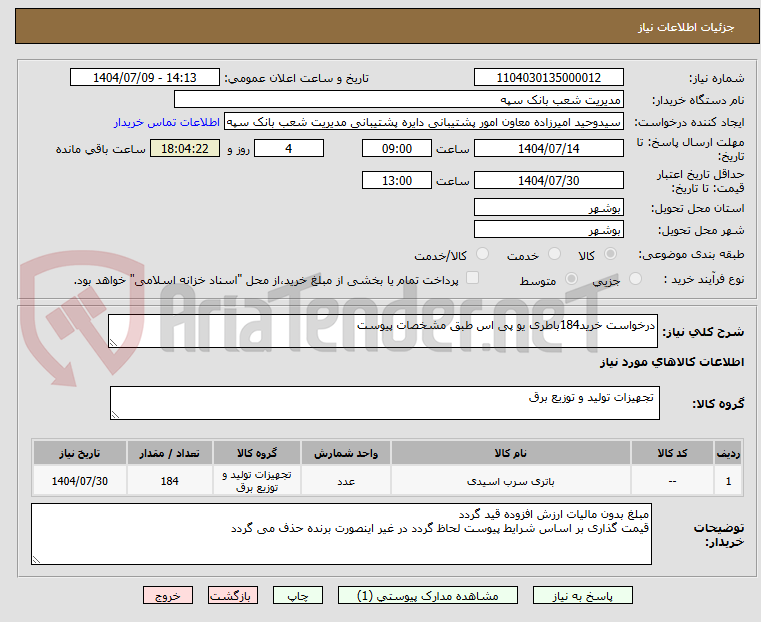The image size is (761, 622).
Task: Select the خدمت radio button
Action: coord(554,254)
